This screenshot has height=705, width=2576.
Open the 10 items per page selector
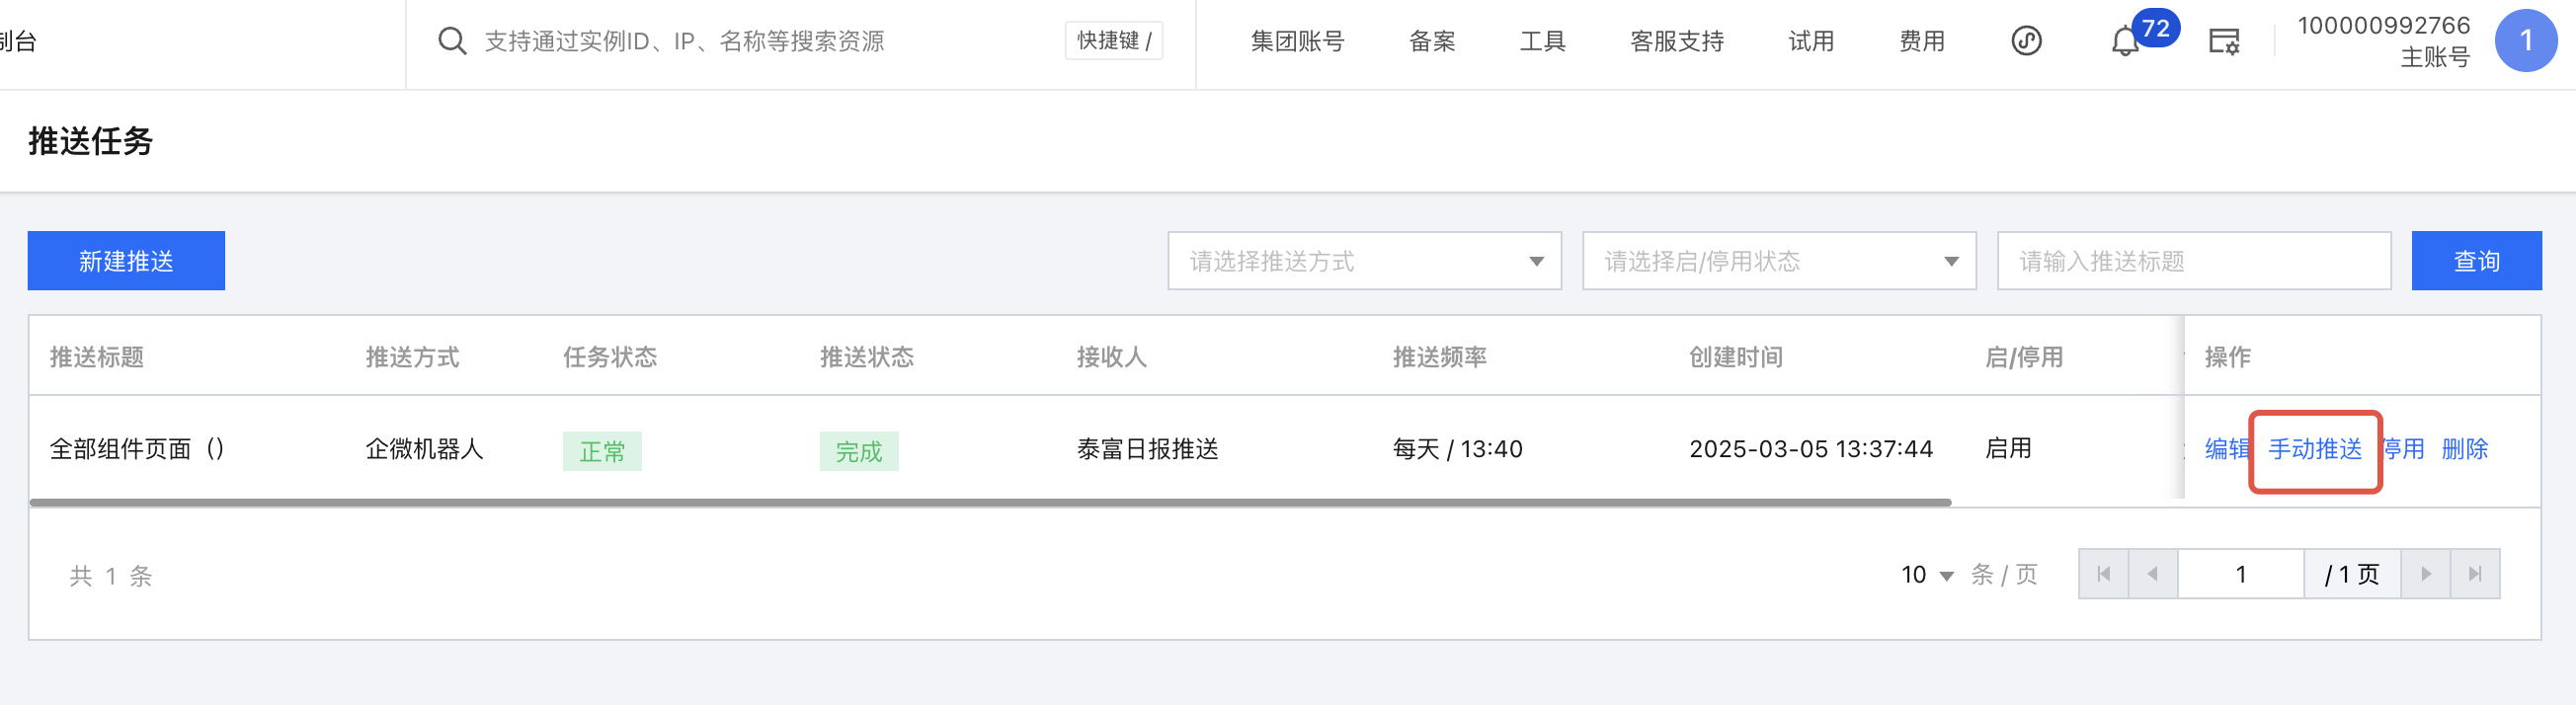[1926, 575]
